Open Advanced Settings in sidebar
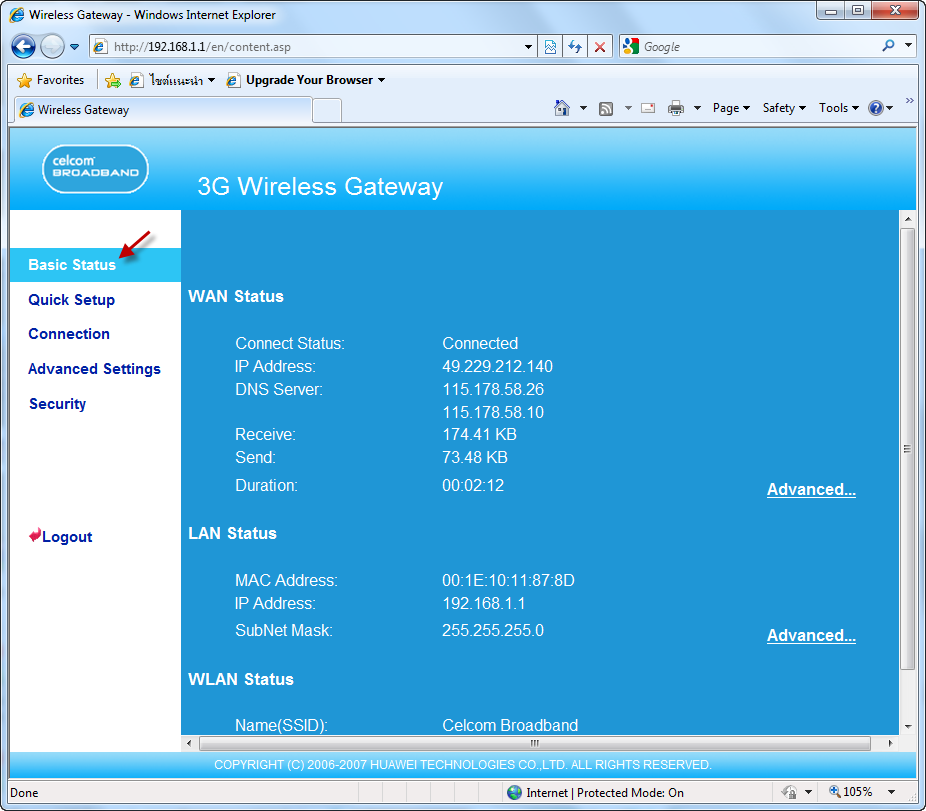Screen dimensions: 926x811 coord(94,369)
